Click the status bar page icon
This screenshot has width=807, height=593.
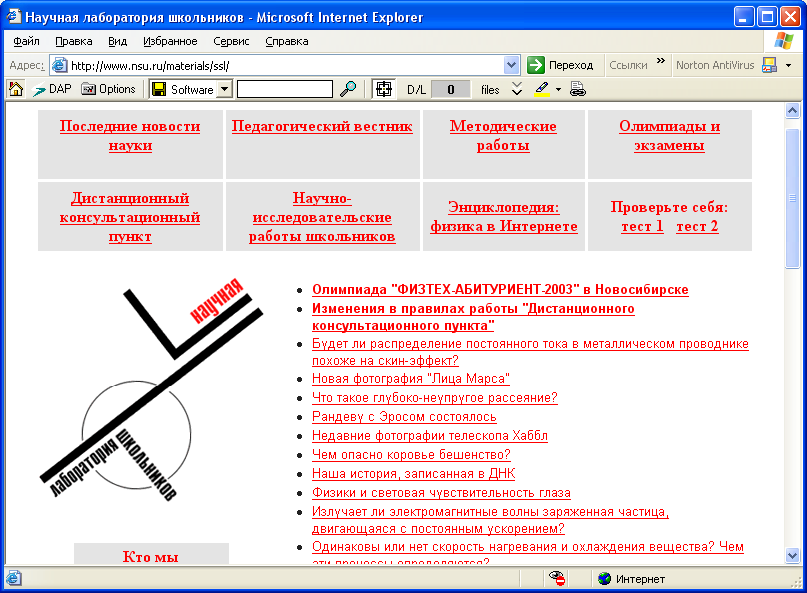[x=13, y=578]
